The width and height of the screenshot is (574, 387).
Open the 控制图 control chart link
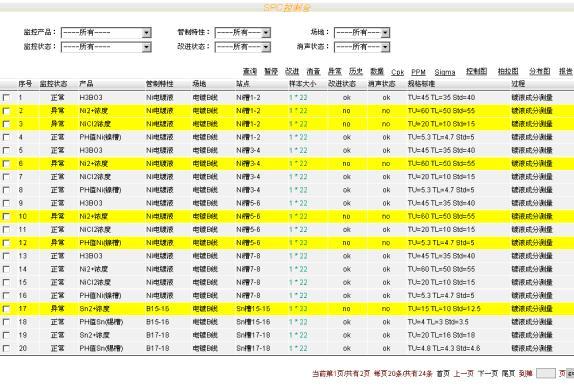[x=476, y=71]
